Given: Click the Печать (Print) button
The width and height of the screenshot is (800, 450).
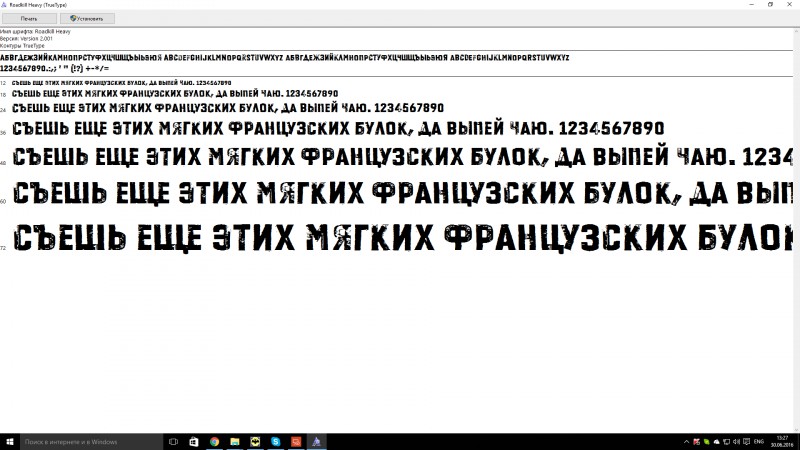Looking at the screenshot, I should (x=29, y=18).
